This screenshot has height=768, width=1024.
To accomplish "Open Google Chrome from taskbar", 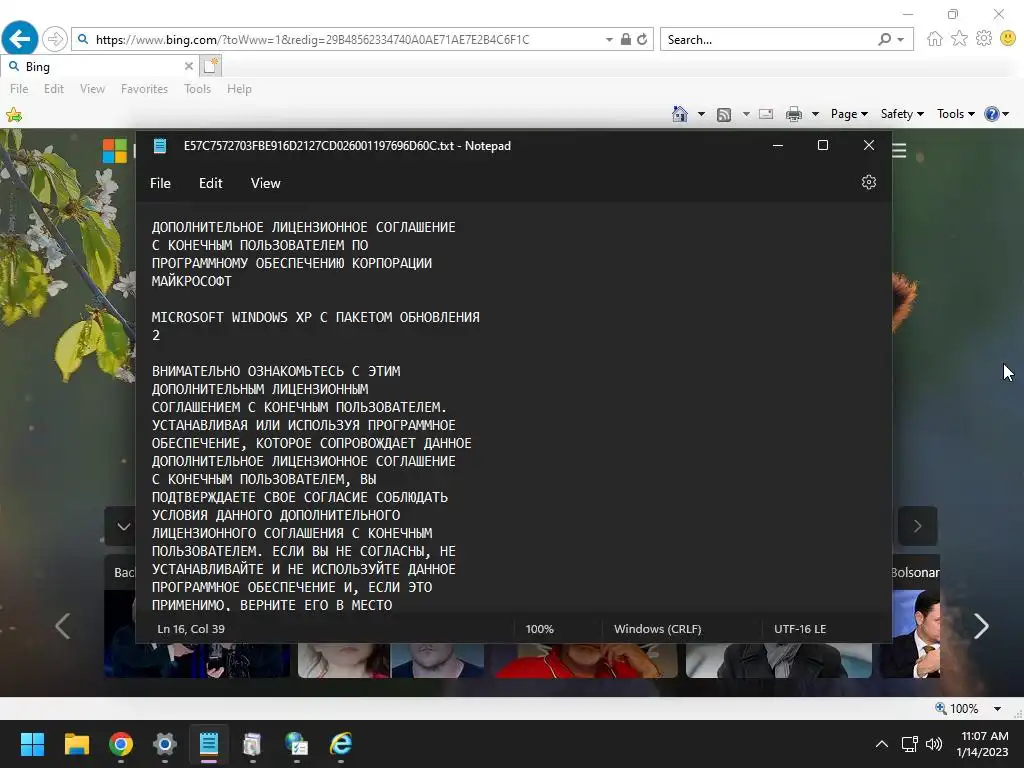I will (x=121, y=744).
